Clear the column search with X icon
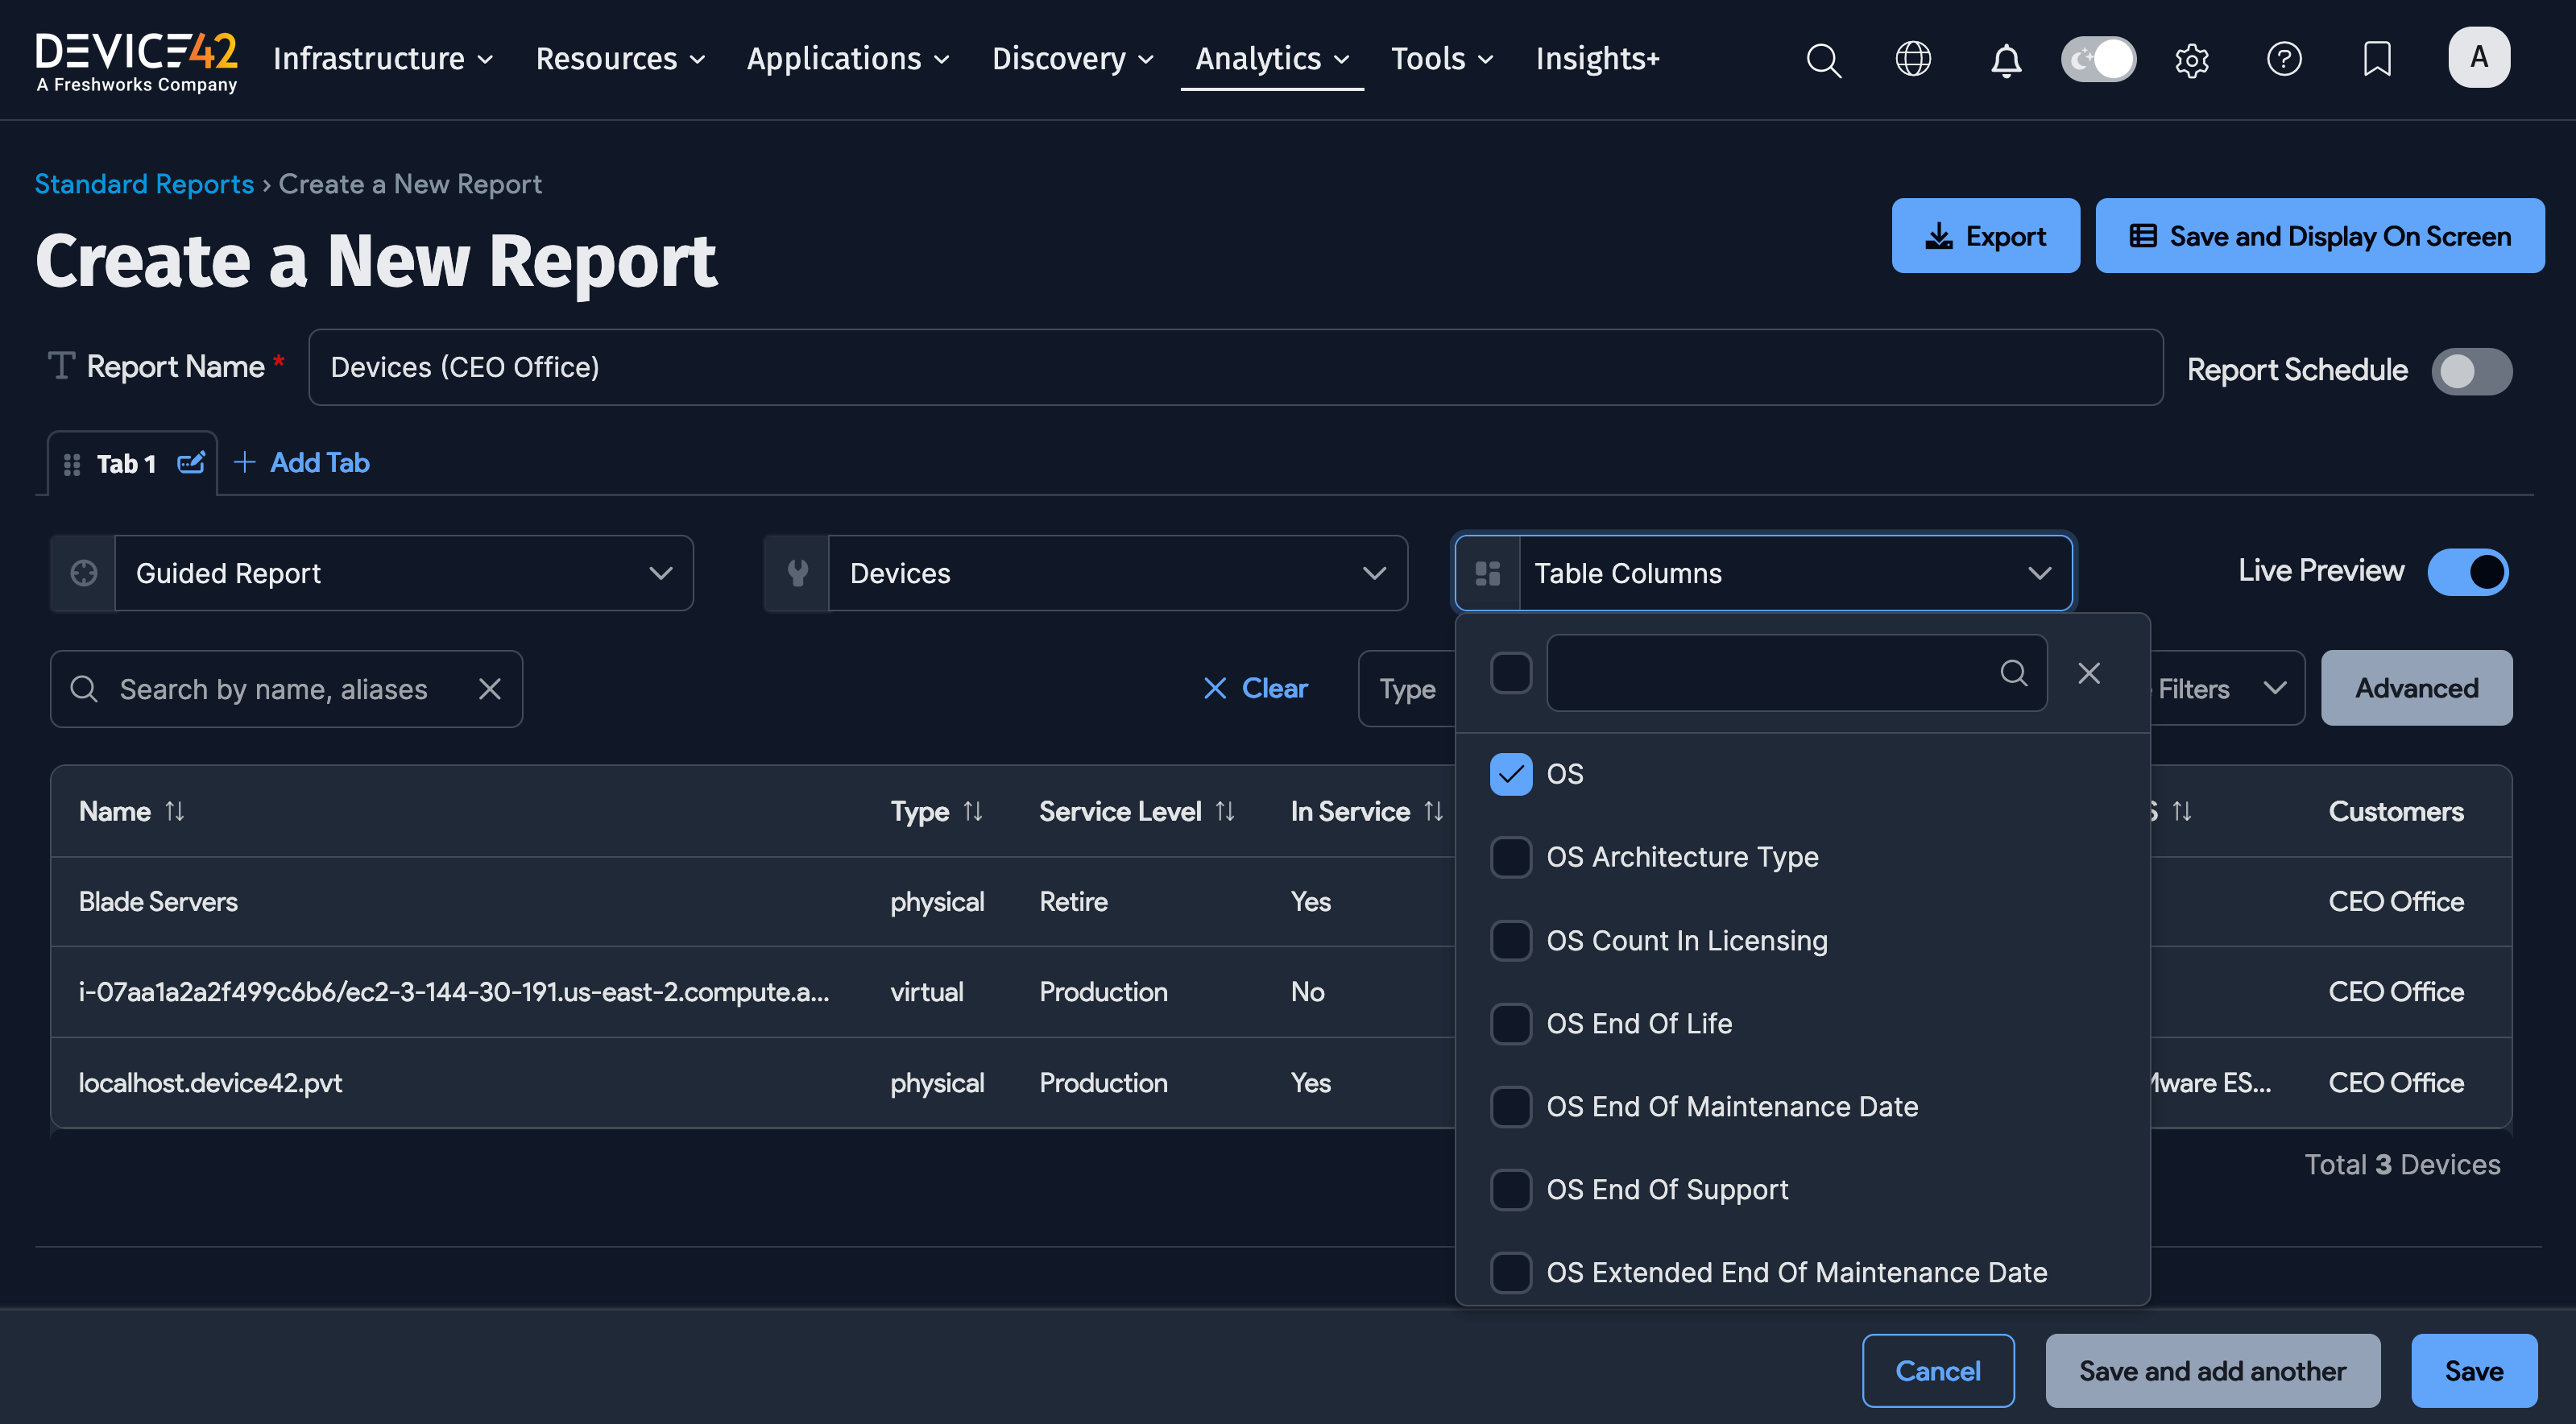The image size is (2576, 1424). pyautogui.click(x=2089, y=673)
